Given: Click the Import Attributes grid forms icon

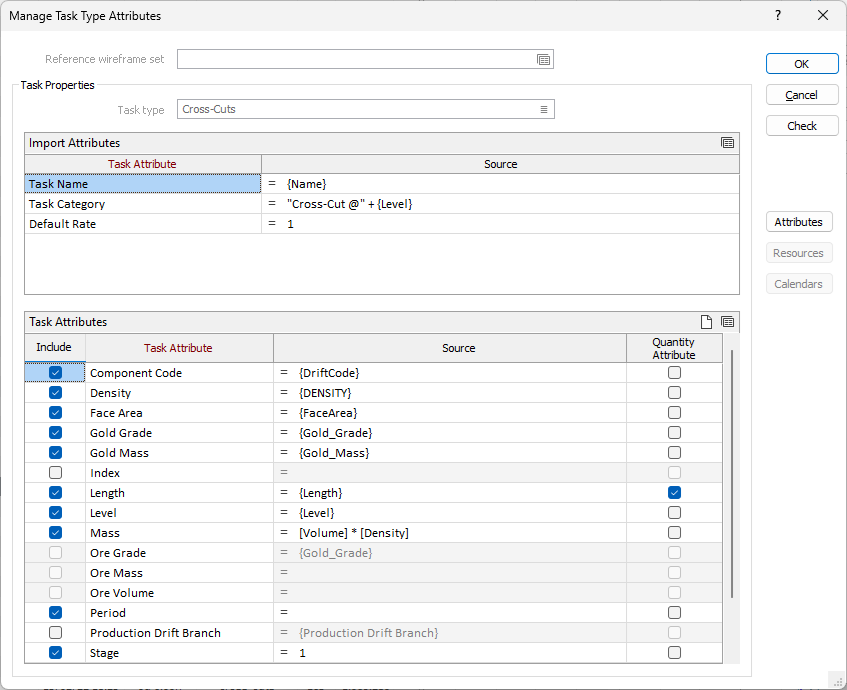Looking at the screenshot, I should click(727, 143).
